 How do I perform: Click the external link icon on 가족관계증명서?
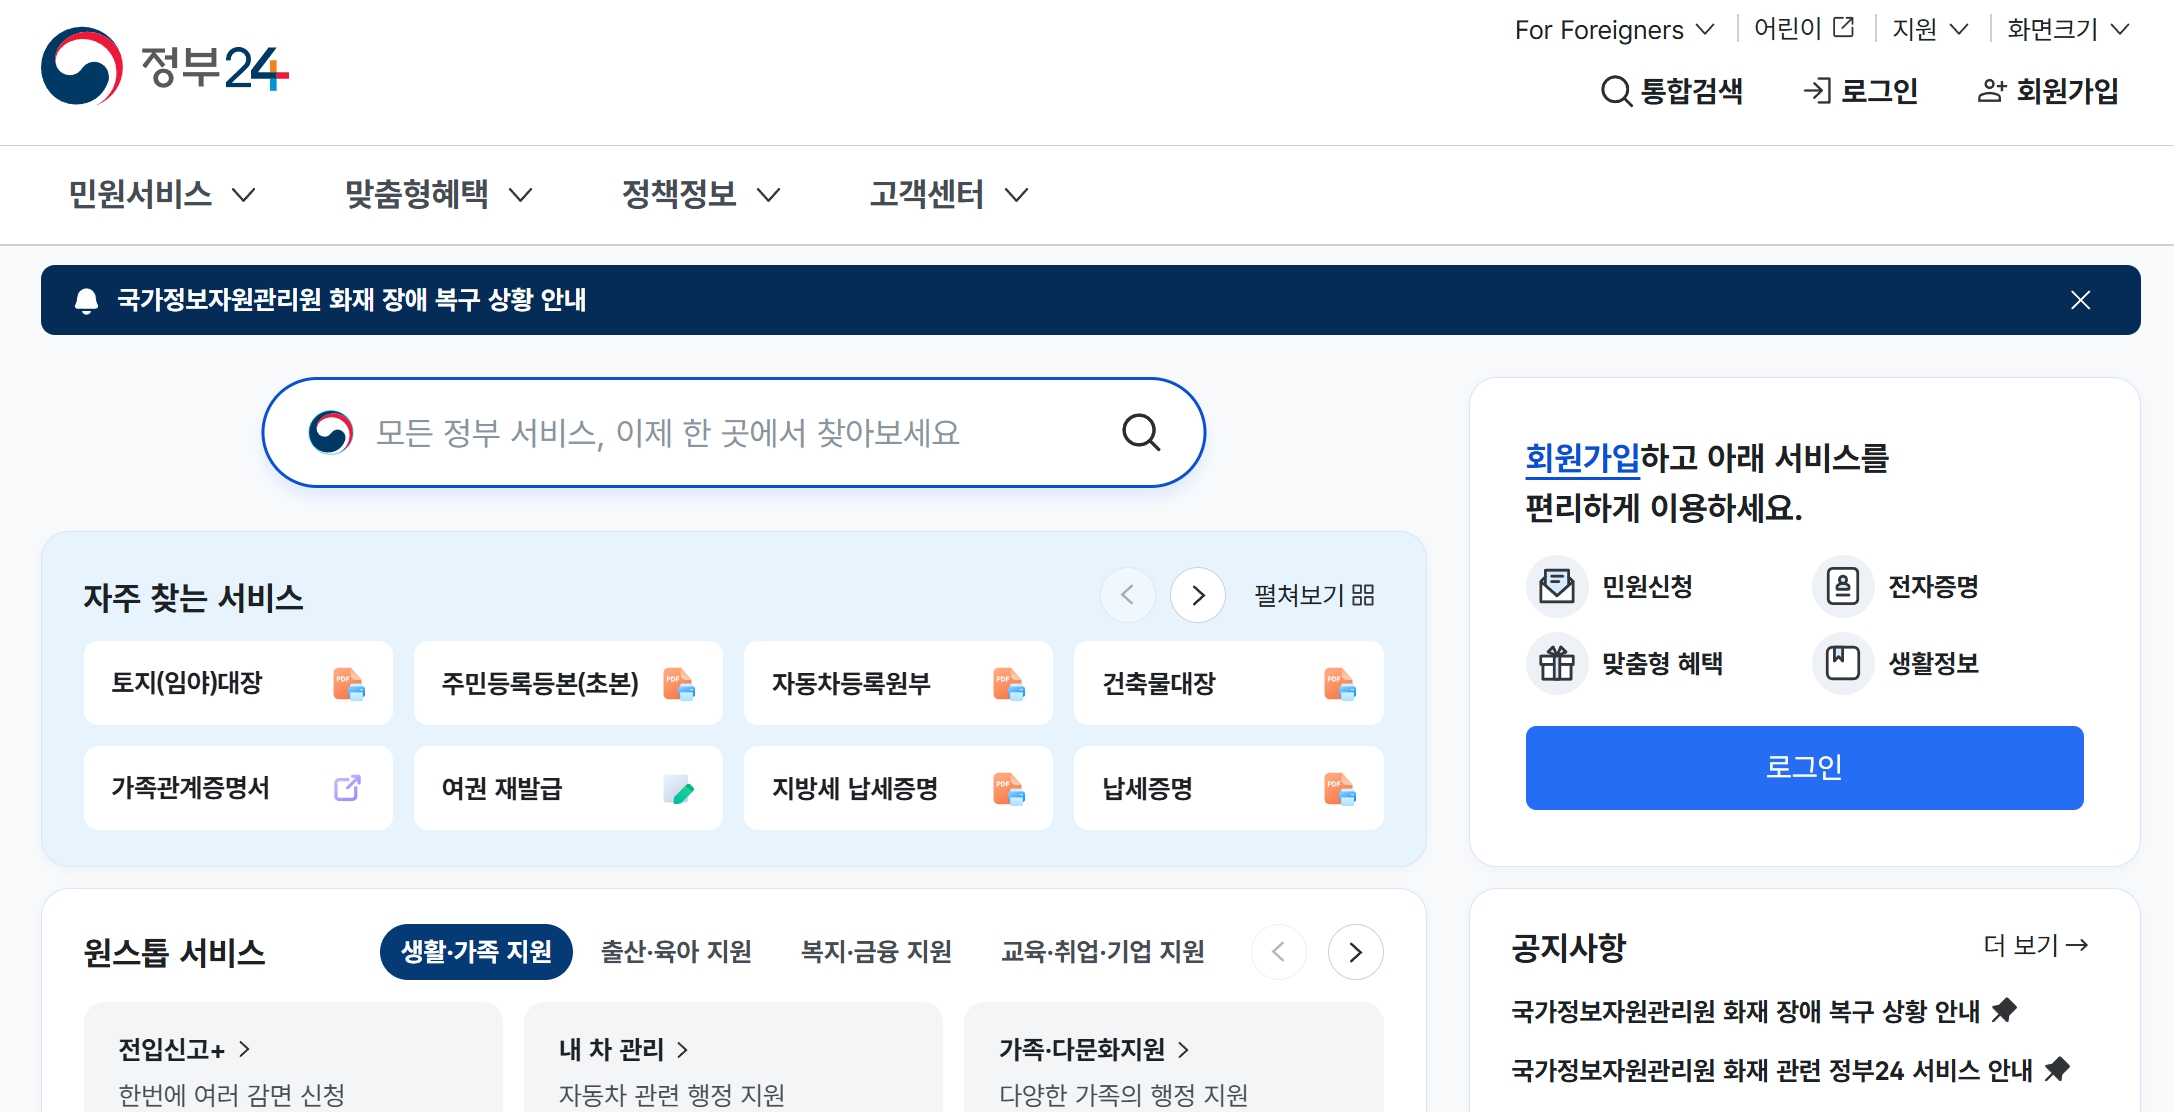pyautogui.click(x=347, y=789)
